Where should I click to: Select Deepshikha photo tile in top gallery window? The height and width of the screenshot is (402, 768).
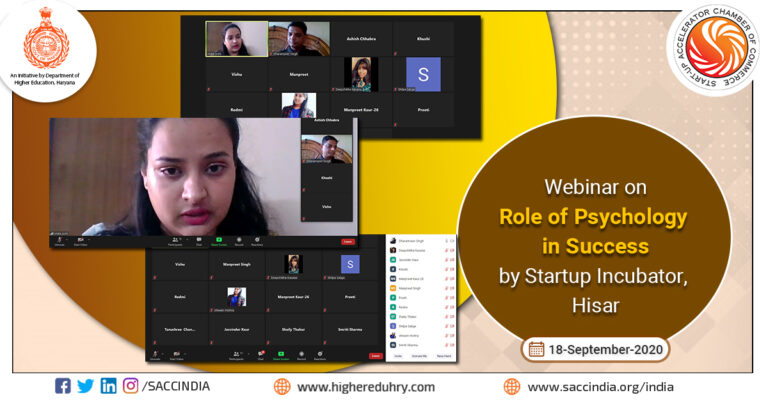tap(361, 74)
